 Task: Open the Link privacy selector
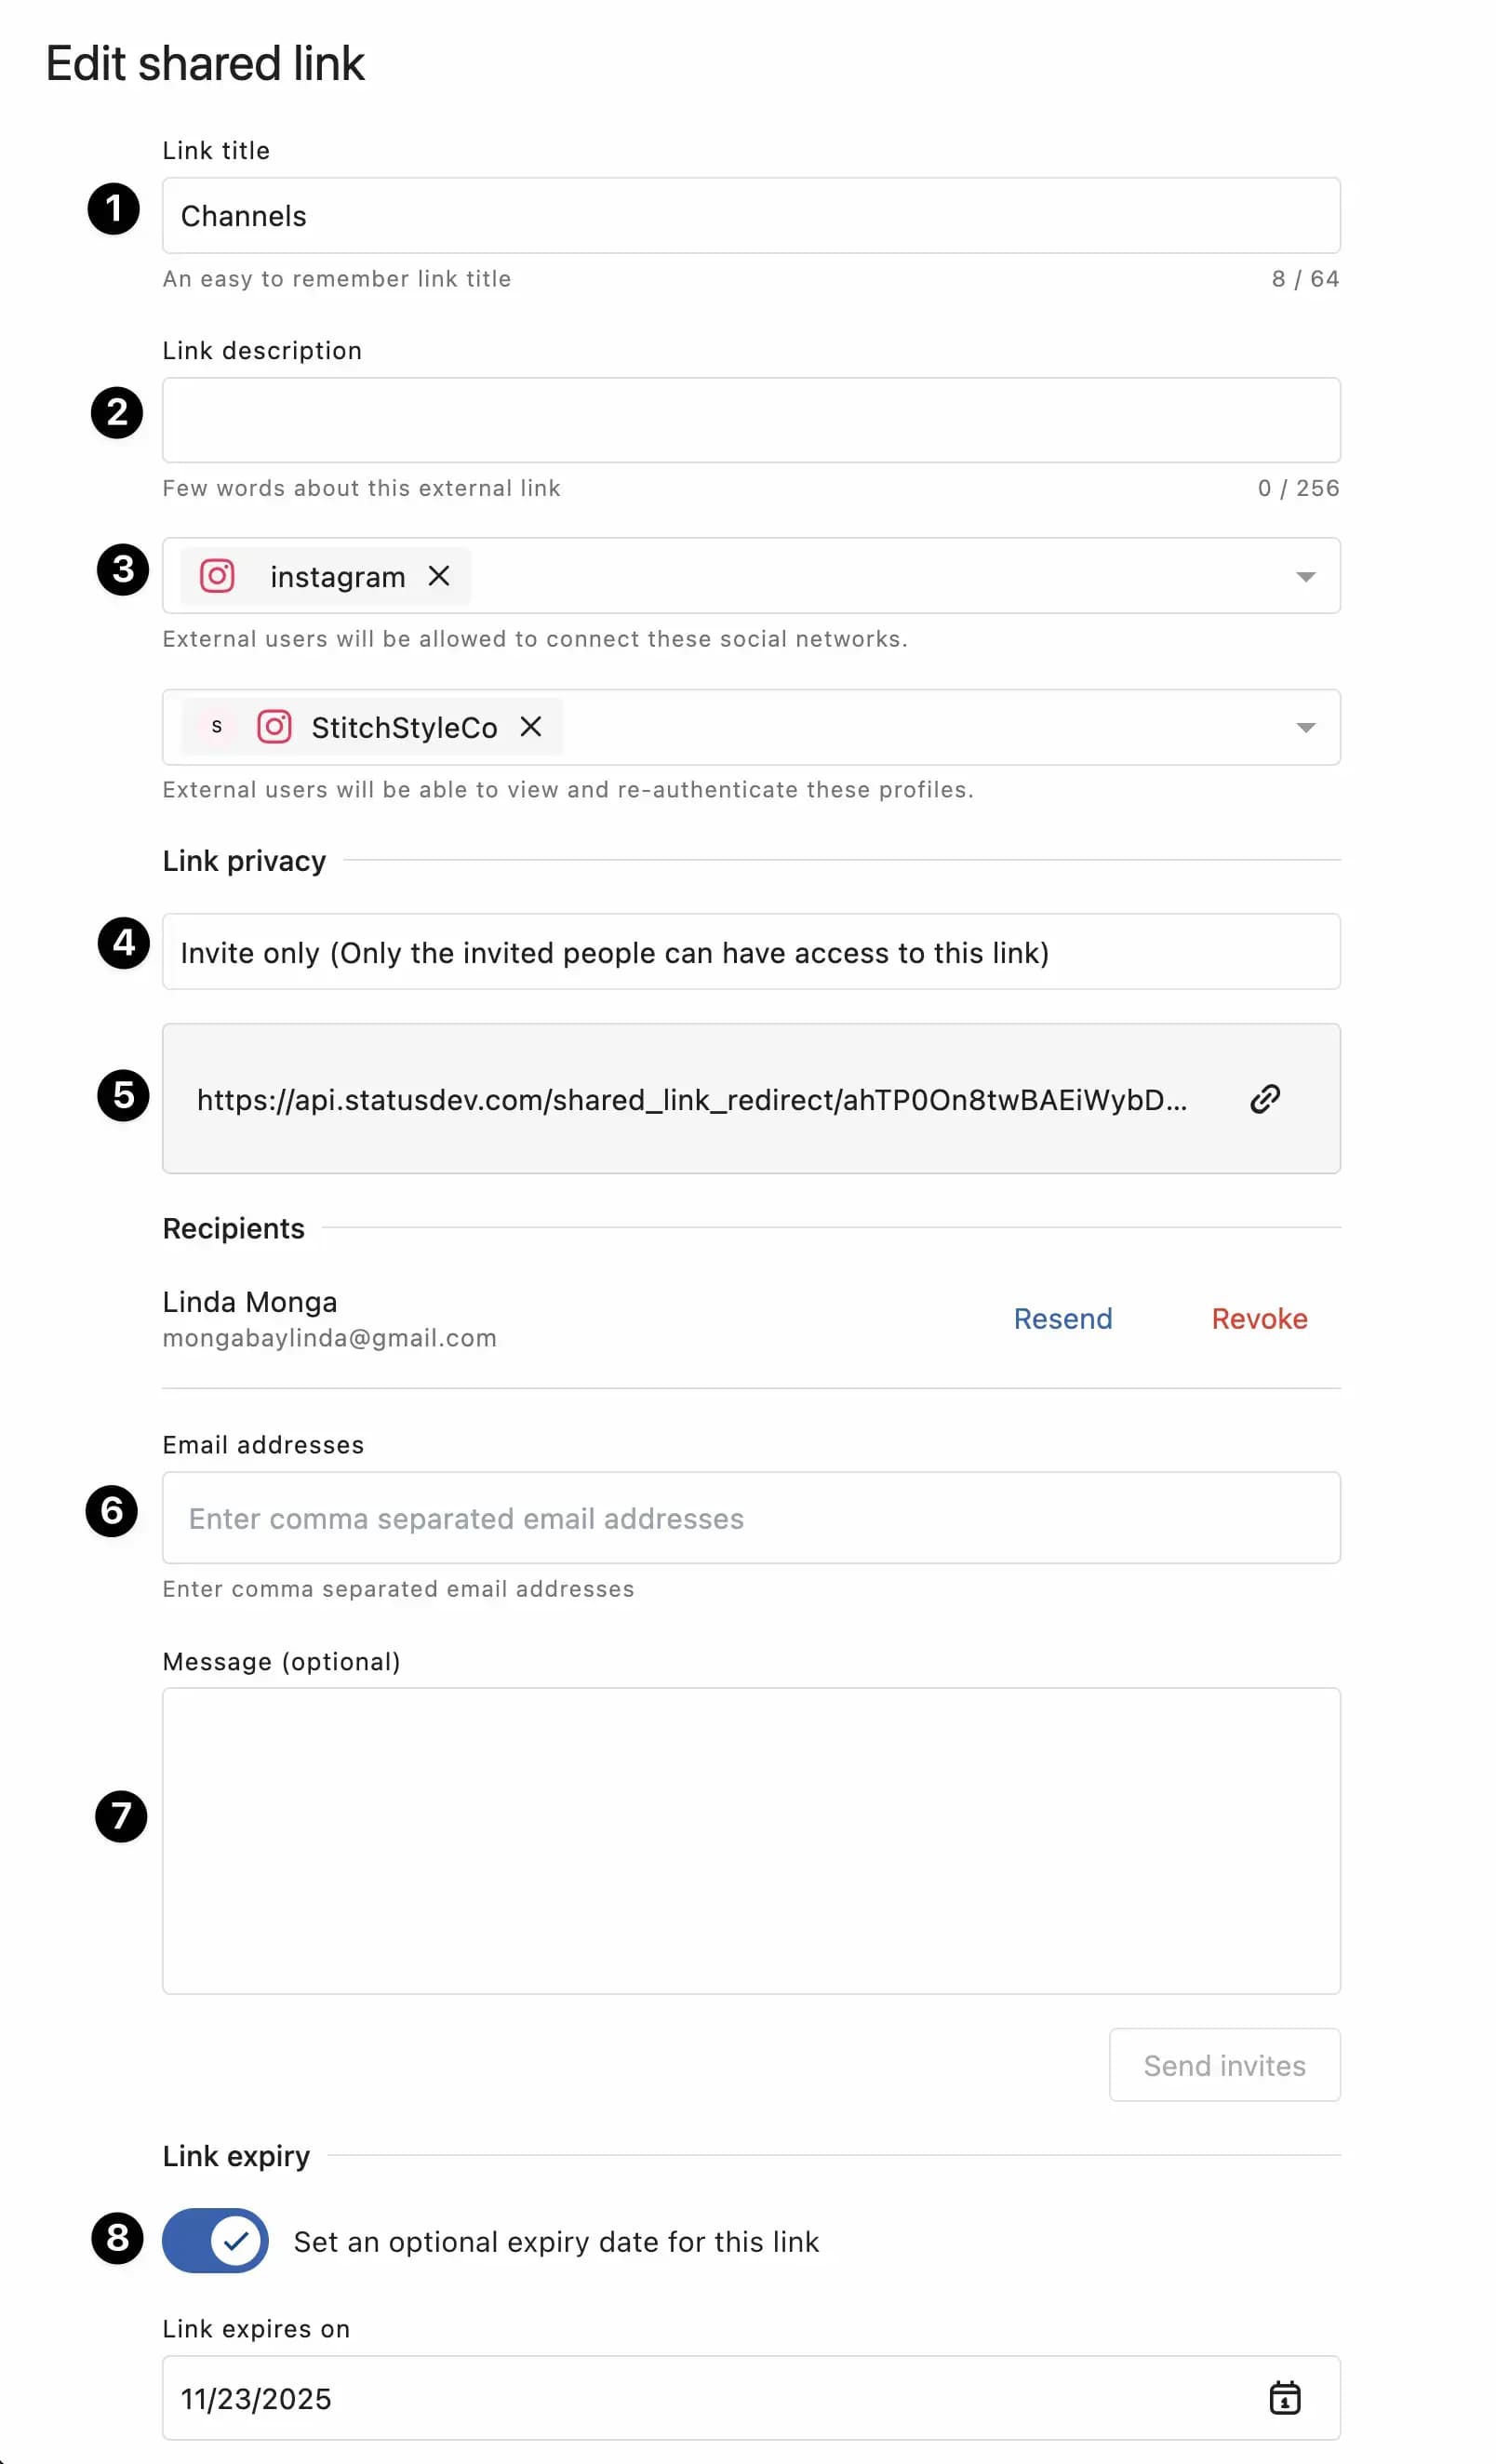coord(750,952)
